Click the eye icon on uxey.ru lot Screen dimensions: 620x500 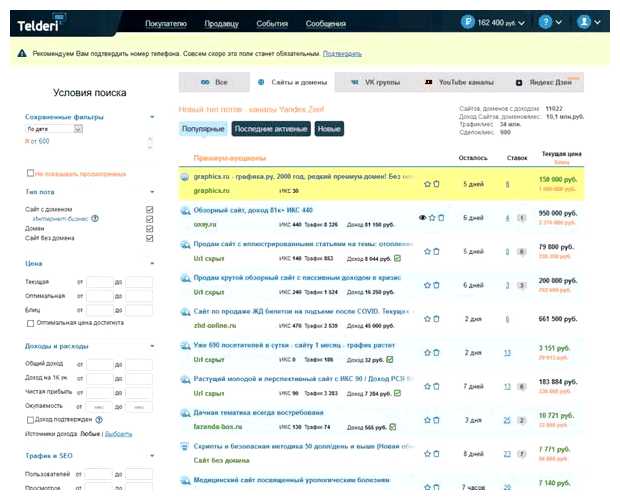tap(422, 217)
